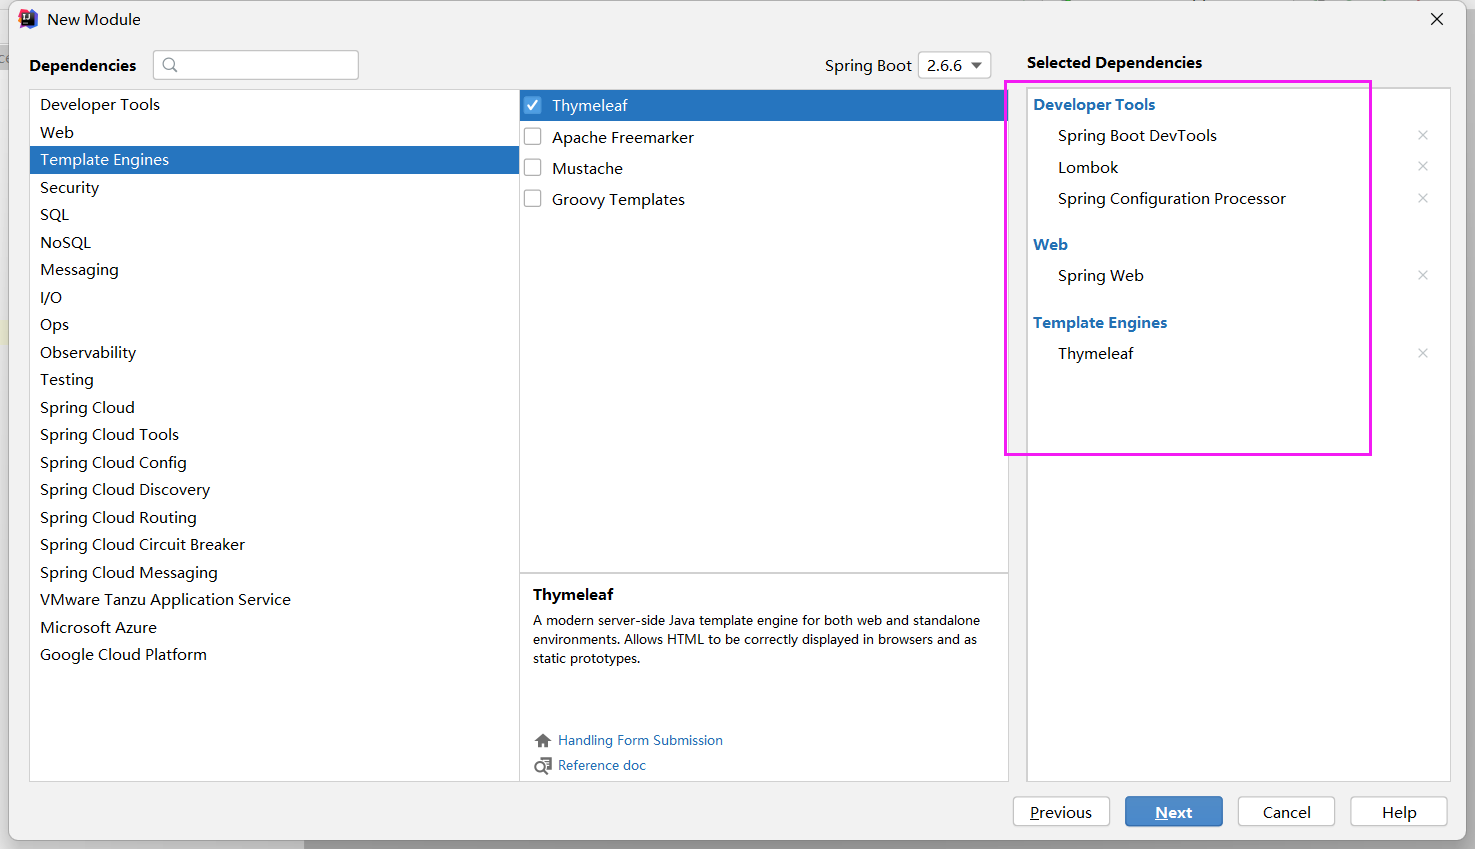The width and height of the screenshot is (1475, 849).
Task: Select the Messaging category
Action: pyautogui.click(x=274, y=270)
